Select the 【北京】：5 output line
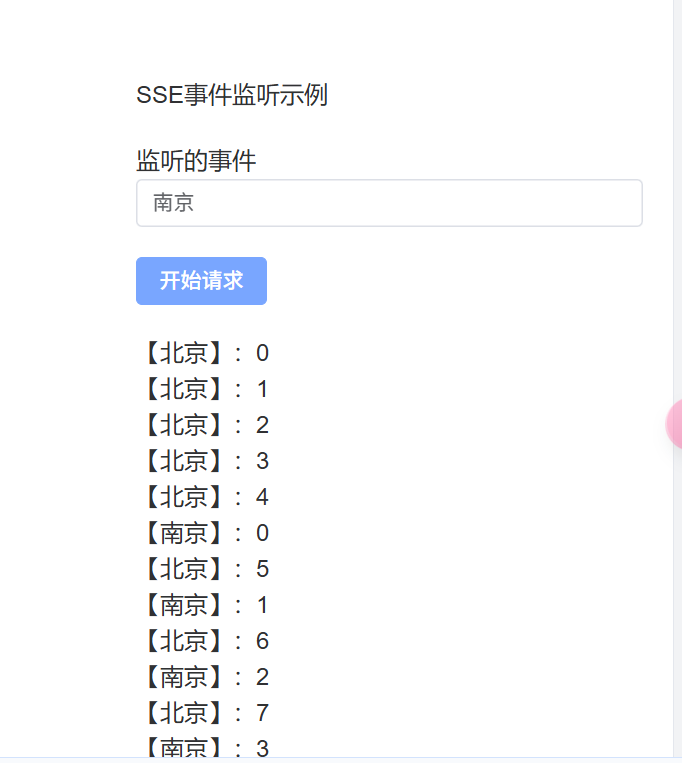The image size is (682, 763). [x=206, y=569]
